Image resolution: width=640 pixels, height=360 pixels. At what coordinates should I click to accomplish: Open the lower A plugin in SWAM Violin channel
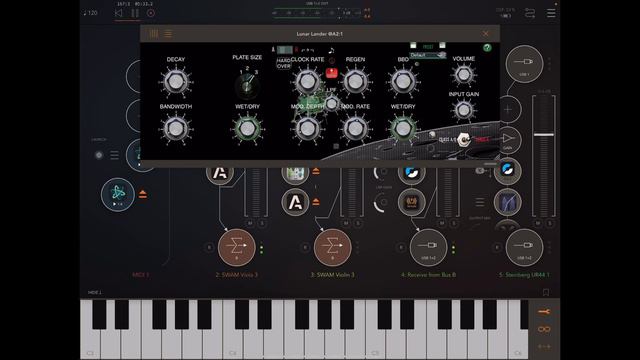(295, 202)
